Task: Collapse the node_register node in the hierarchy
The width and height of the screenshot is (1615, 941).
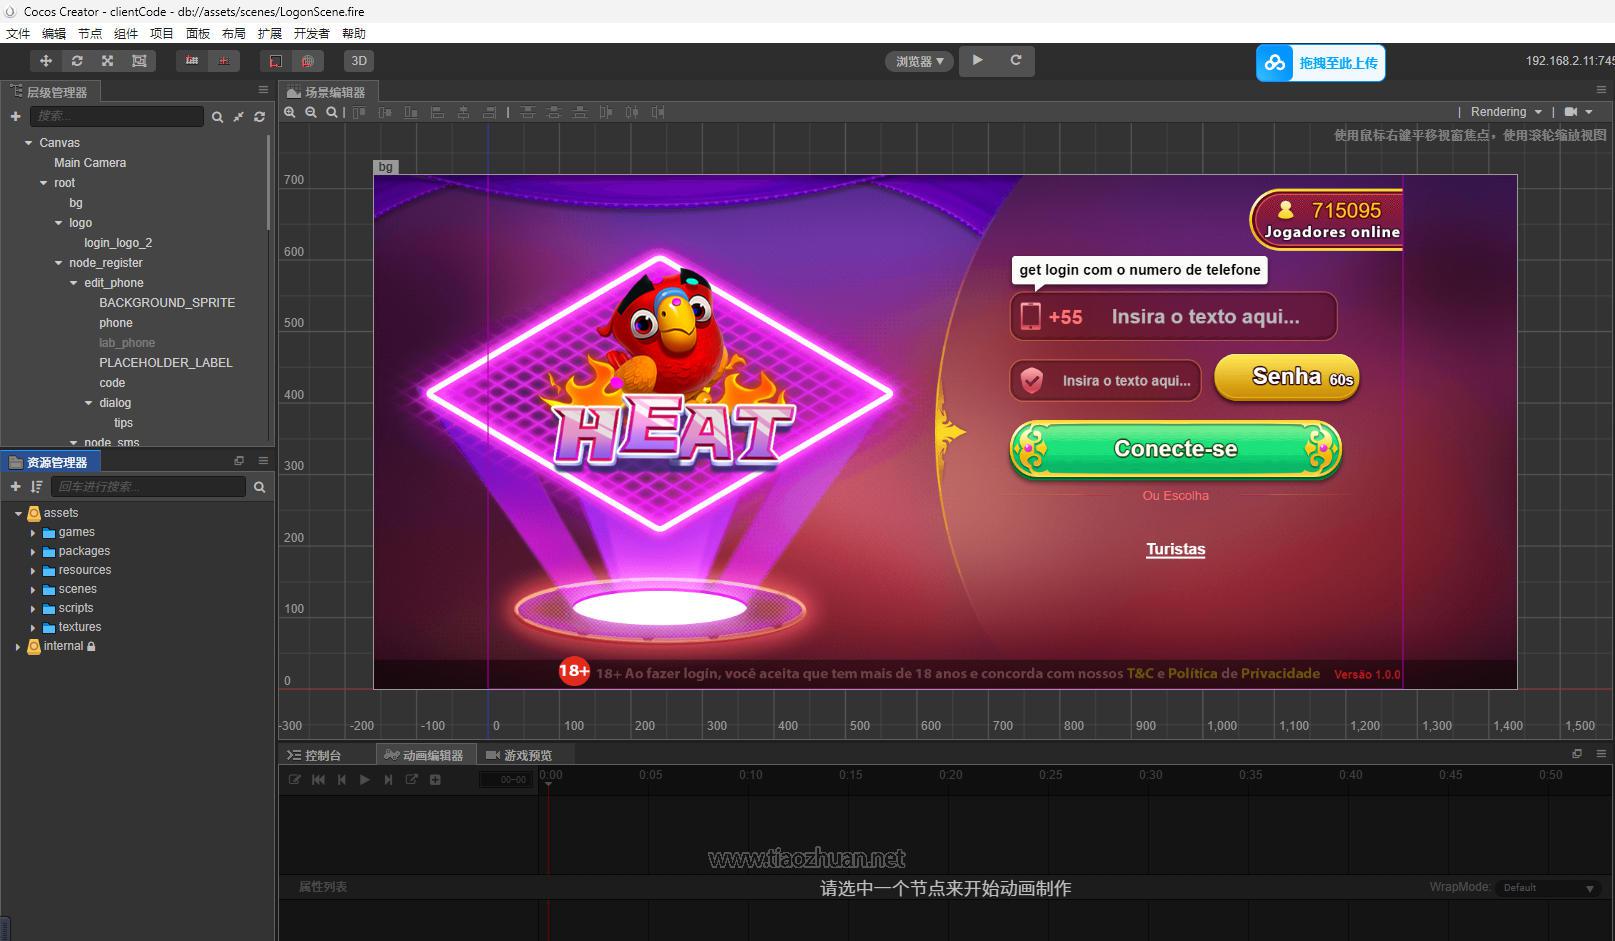Action: pyautogui.click(x=58, y=262)
